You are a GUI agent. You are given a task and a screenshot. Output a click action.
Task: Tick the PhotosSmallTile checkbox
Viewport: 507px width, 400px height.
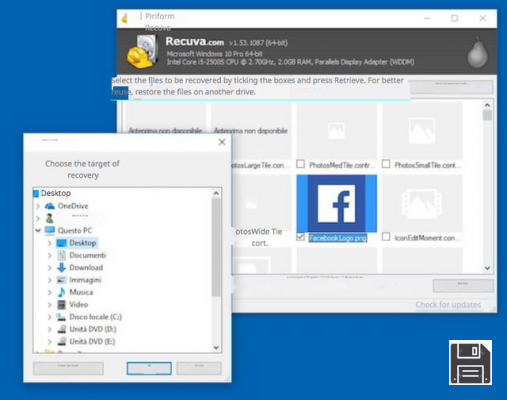[x=386, y=164]
